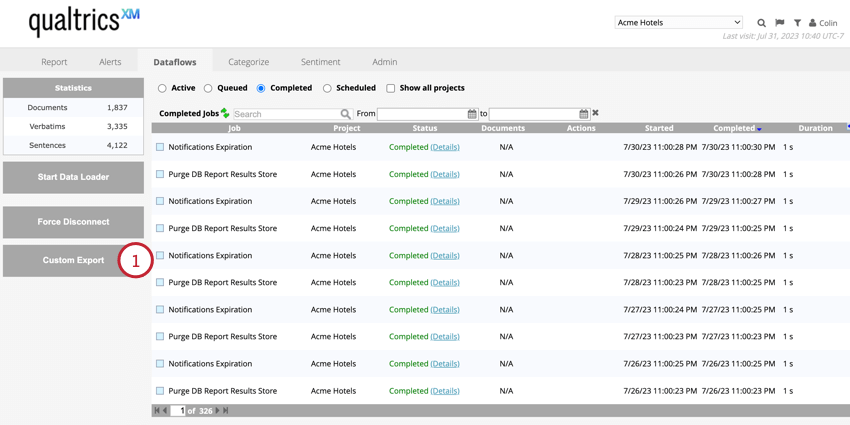Open the Categorize tab

click(248, 62)
